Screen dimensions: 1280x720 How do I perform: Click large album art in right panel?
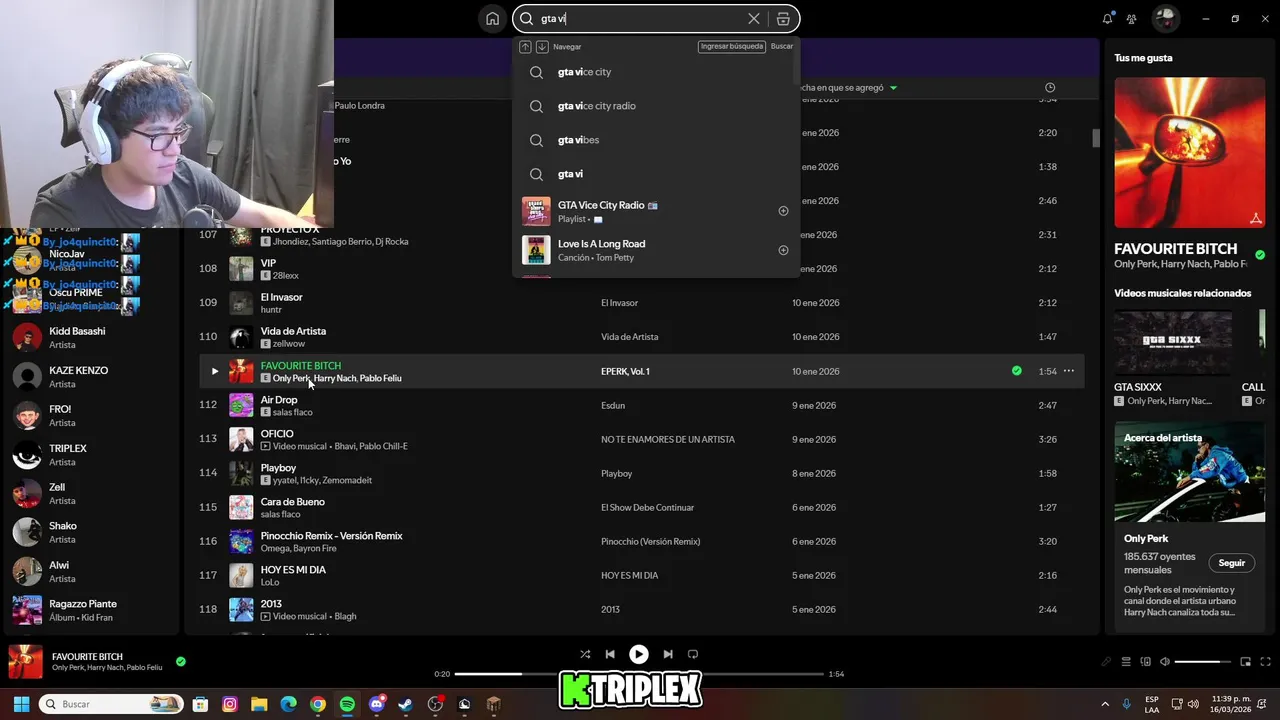click(x=1190, y=153)
